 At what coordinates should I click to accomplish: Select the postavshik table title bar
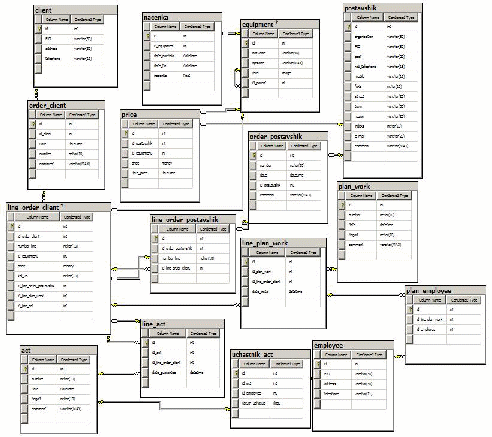[383, 8]
